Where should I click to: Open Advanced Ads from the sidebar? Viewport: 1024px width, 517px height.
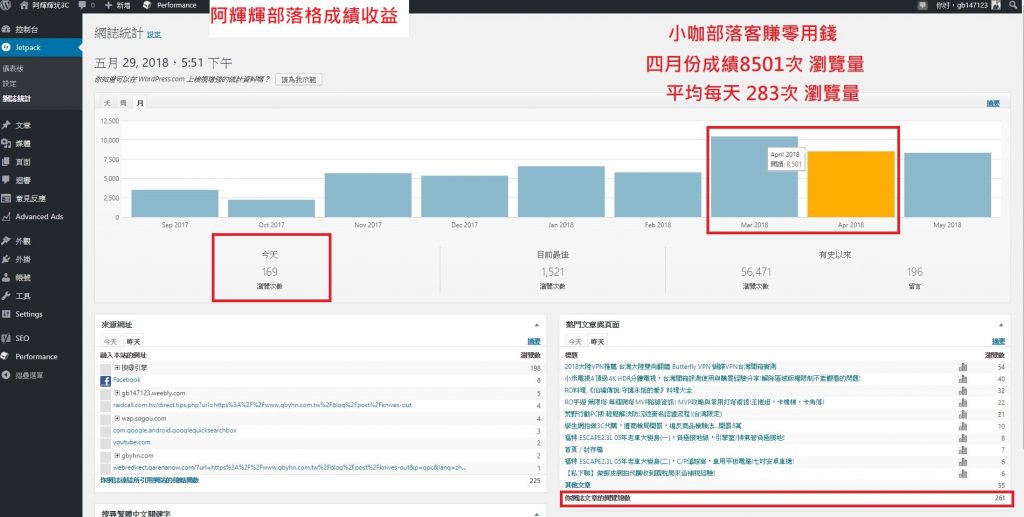(x=38, y=216)
